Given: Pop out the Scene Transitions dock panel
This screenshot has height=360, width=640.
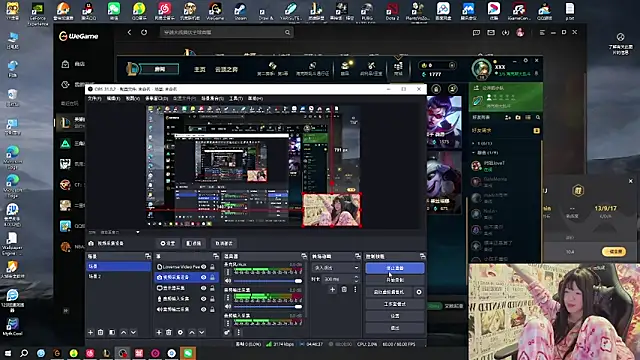Looking at the screenshot, I should pos(358,256).
